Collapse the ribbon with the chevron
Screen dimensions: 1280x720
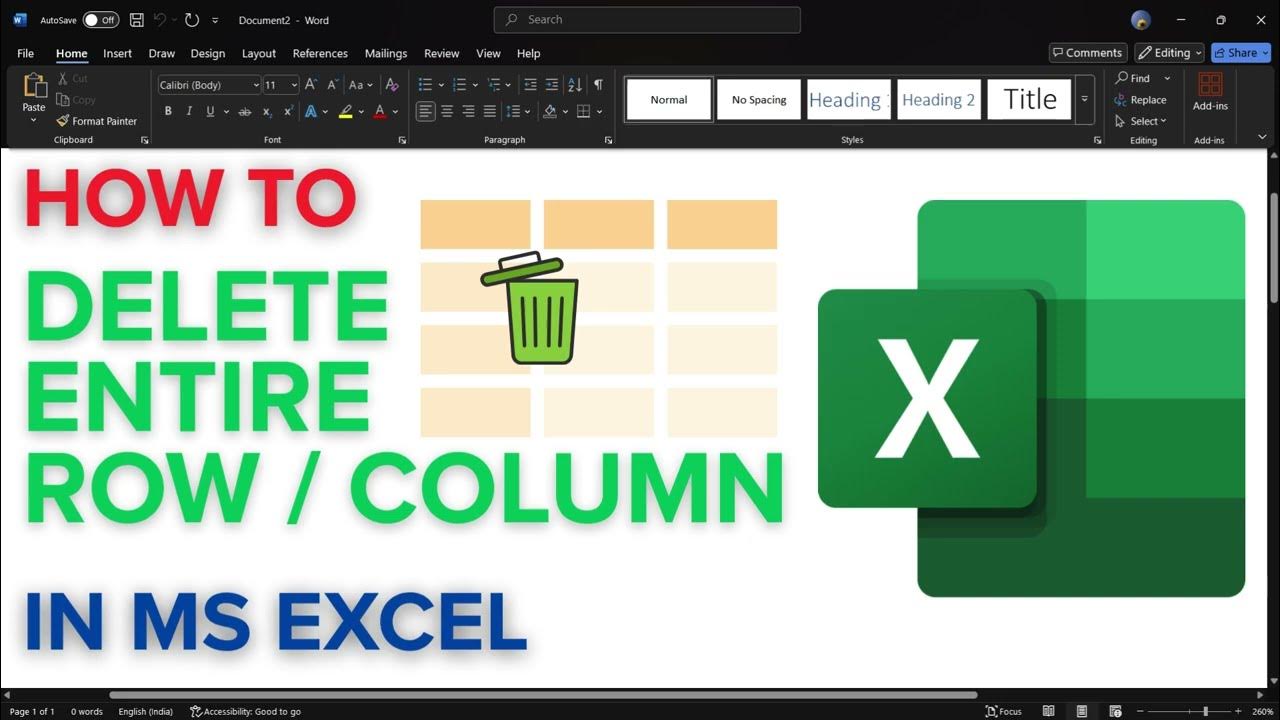click(1261, 136)
